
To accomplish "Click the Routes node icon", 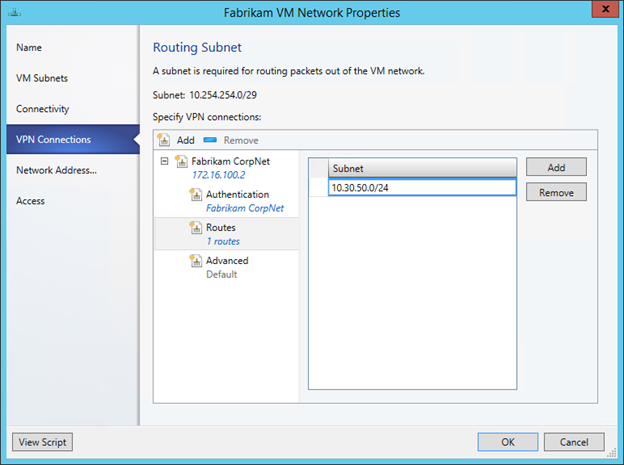I will coord(196,228).
